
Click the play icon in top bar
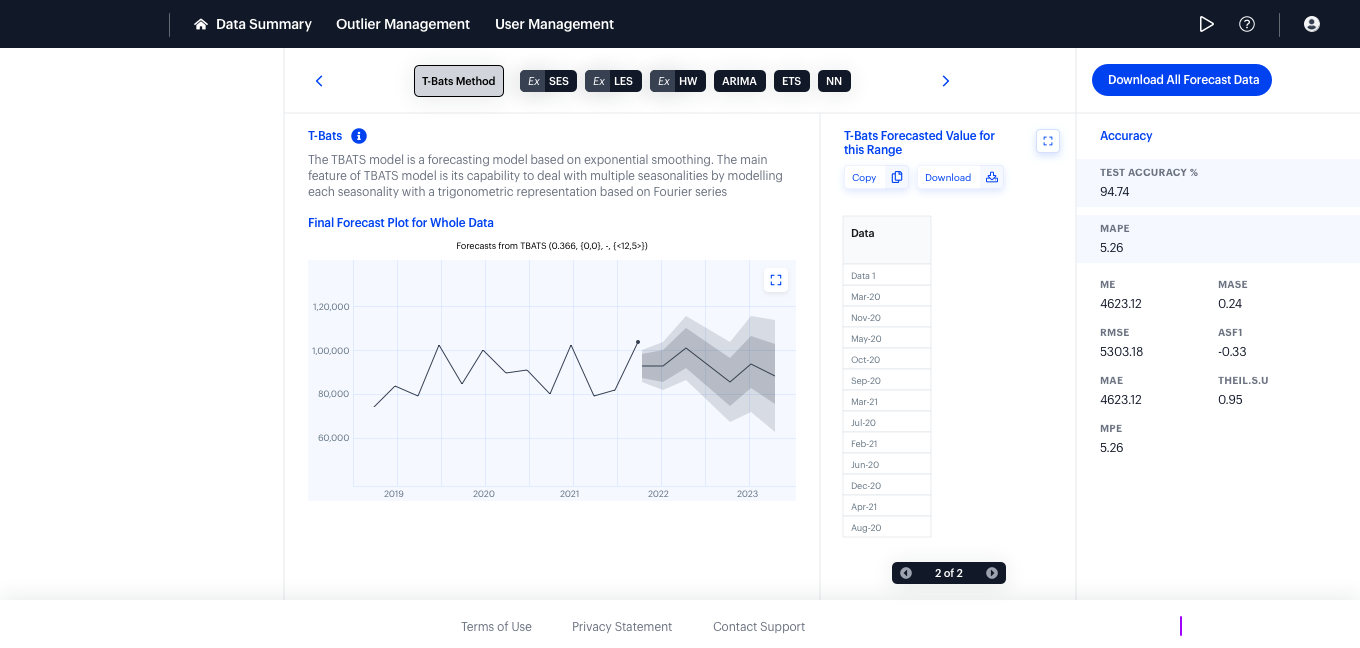pos(1206,24)
